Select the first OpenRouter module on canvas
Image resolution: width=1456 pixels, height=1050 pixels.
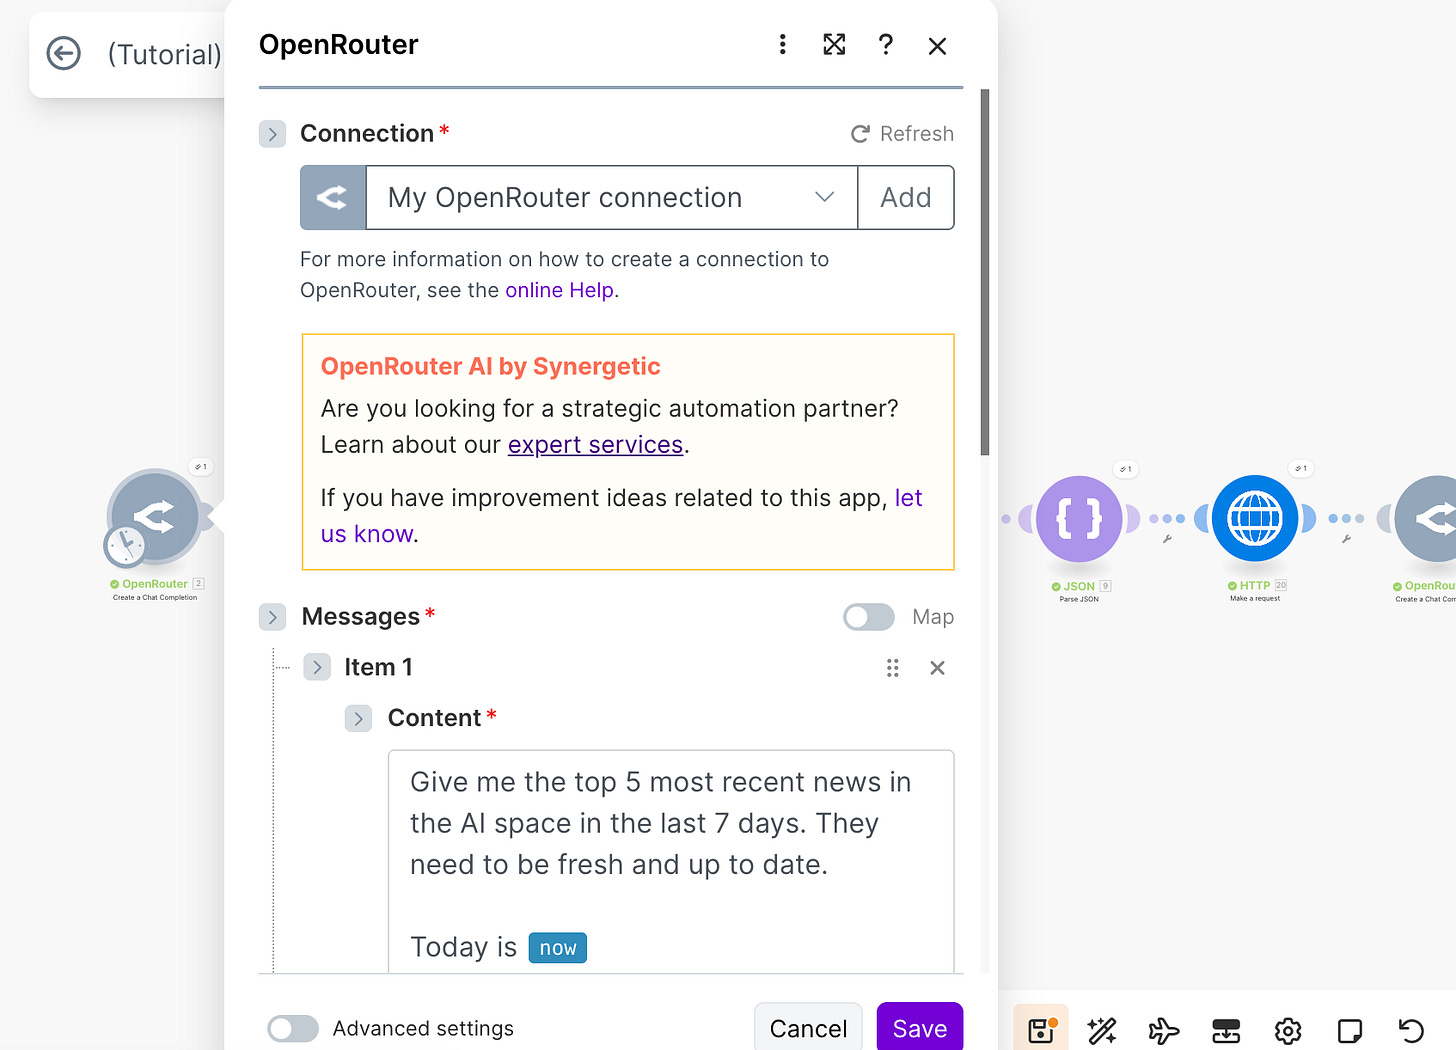click(x=155, y=517)
